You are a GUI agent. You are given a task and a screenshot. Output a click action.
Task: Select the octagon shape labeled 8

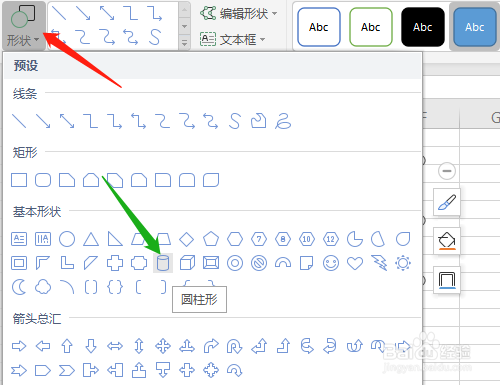283,239
